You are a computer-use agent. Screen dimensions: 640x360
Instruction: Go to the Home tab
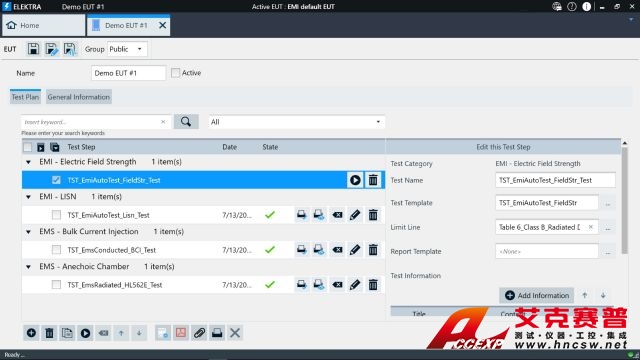[x=43, y=25]
